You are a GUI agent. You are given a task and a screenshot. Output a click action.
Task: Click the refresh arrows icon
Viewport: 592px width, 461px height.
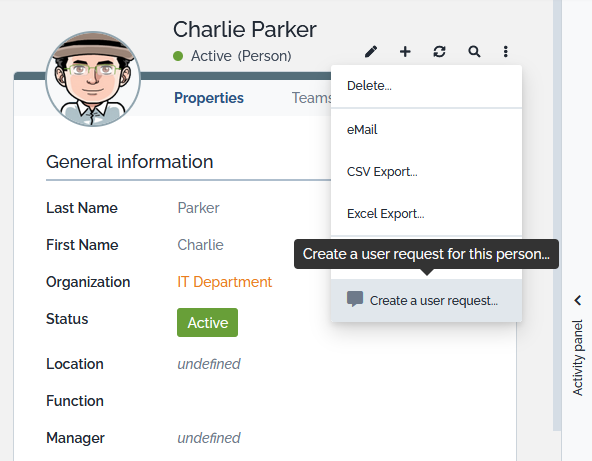(x=439, y=51)
